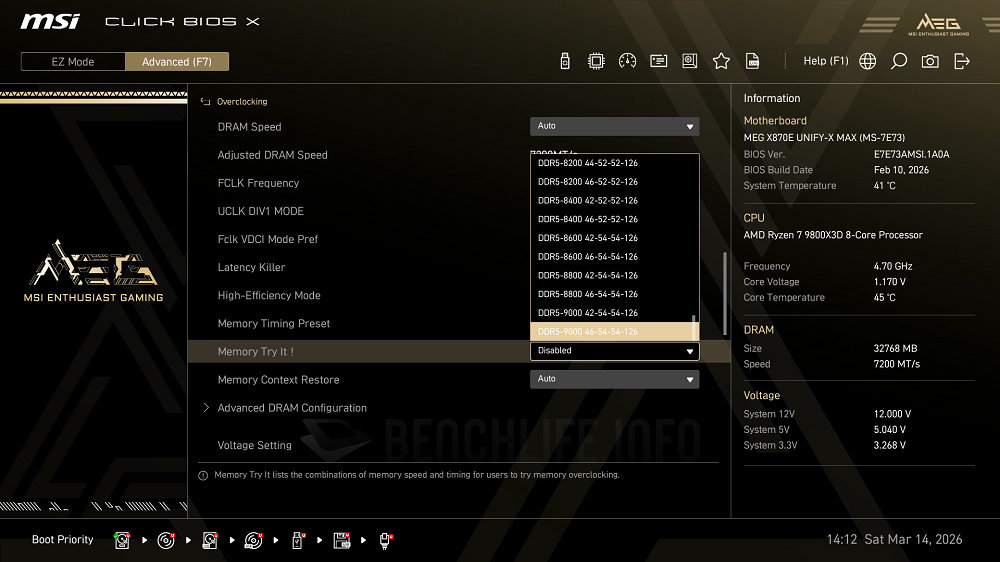Image resolution: width=1000 pixels, height=562 pixels.
Task: Change language with the globe icon
Action: click(867, 61)
